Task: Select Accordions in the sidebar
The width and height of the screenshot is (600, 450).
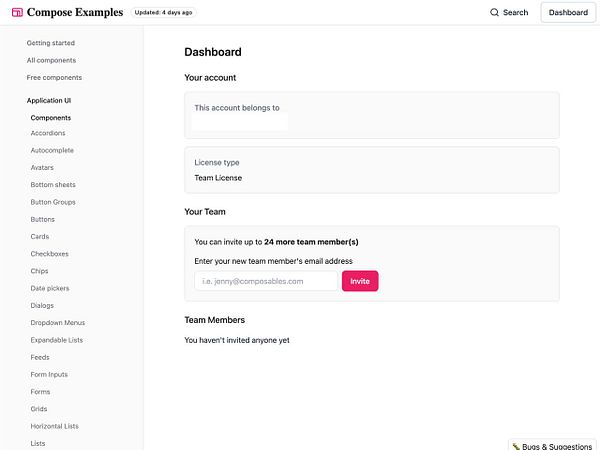Action: click(x=48, y=133)
